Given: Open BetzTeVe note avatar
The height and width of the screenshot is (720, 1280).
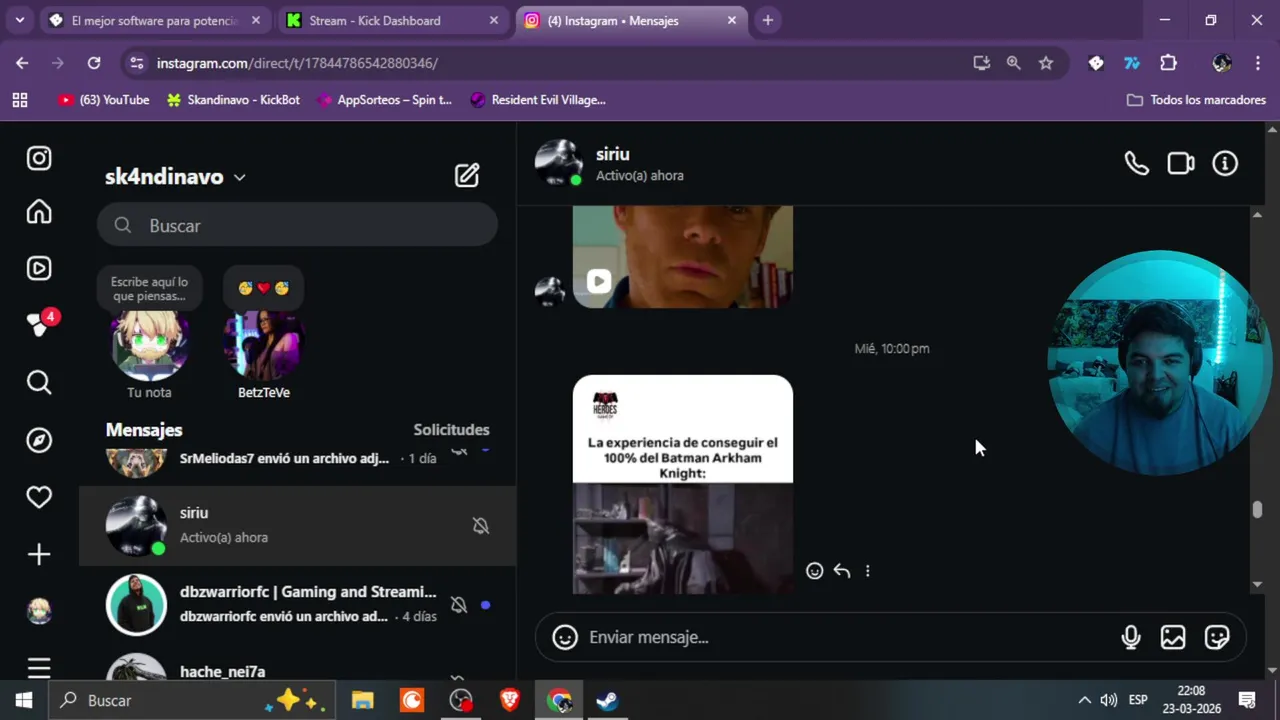Looking at the screenshot, I should [263, 345].
